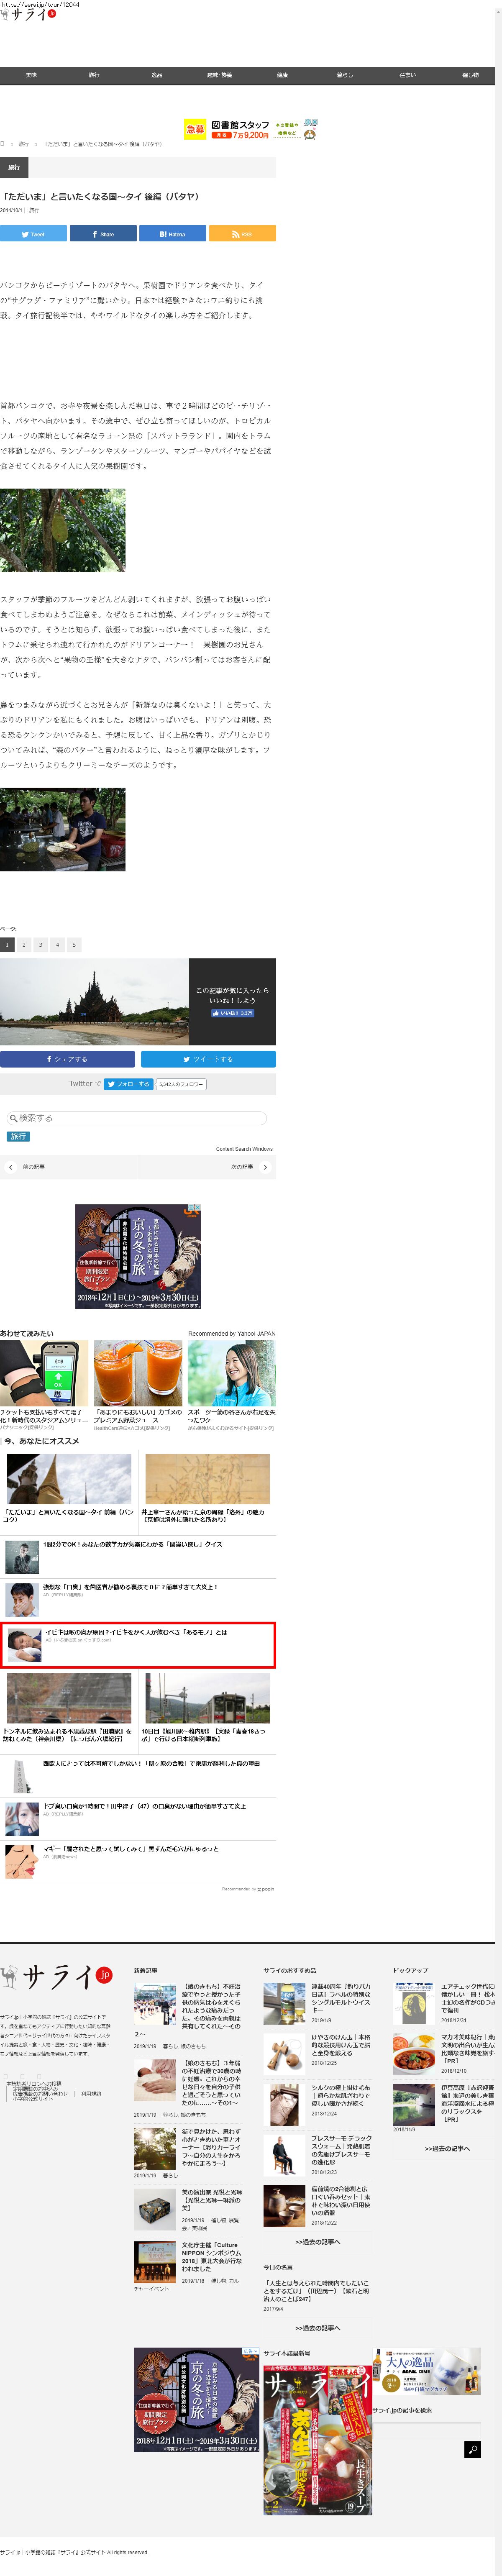Screen dimensions: 502x2576
Task: Open the マギー 黒ずんだ毛穴 ad link
Action: point(131,1848)
